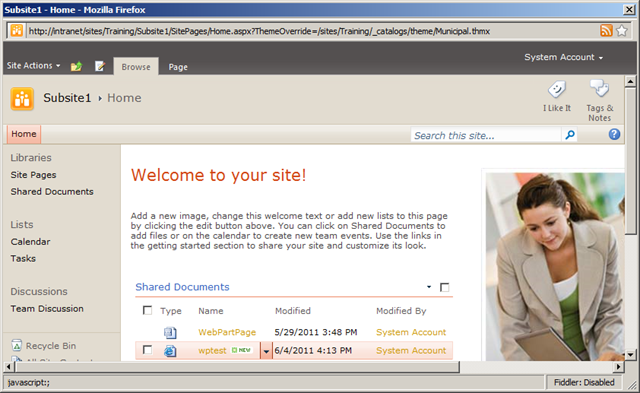Click the Search this site field
The height and width of the screenshot is (393, 640).
pos(486,135)
